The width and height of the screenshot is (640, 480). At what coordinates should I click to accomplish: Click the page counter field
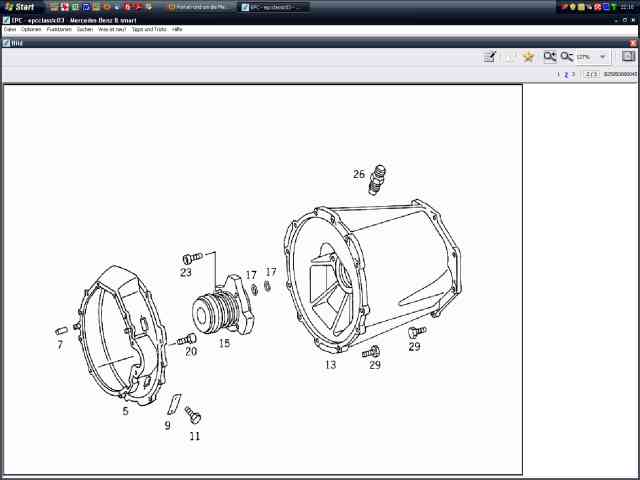tap(590, 74)
